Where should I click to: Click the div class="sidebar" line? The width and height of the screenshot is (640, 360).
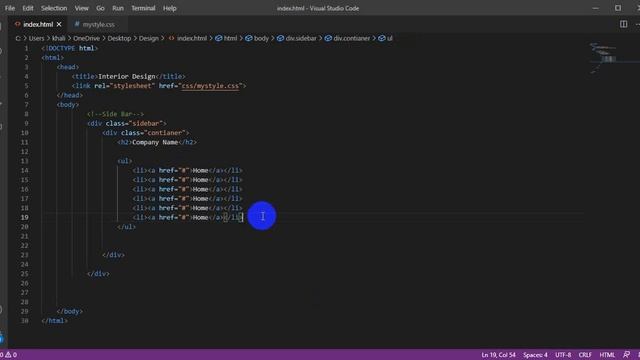(127, 123)
